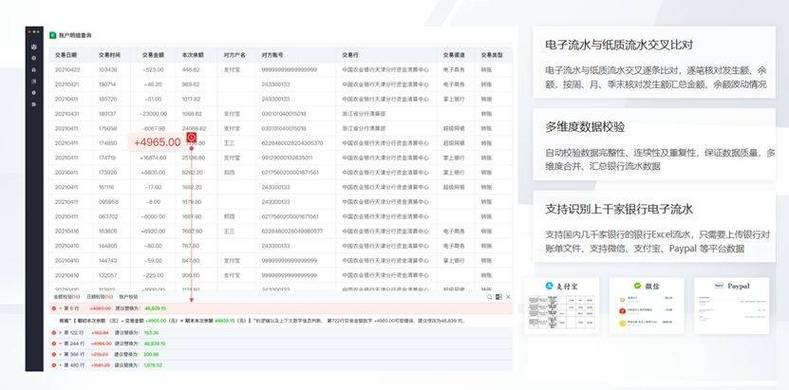This screenshot has height=390, width=789.
Task: Select suggested value 1,679.52 for 第 480 行
Action: coord(153,365)
